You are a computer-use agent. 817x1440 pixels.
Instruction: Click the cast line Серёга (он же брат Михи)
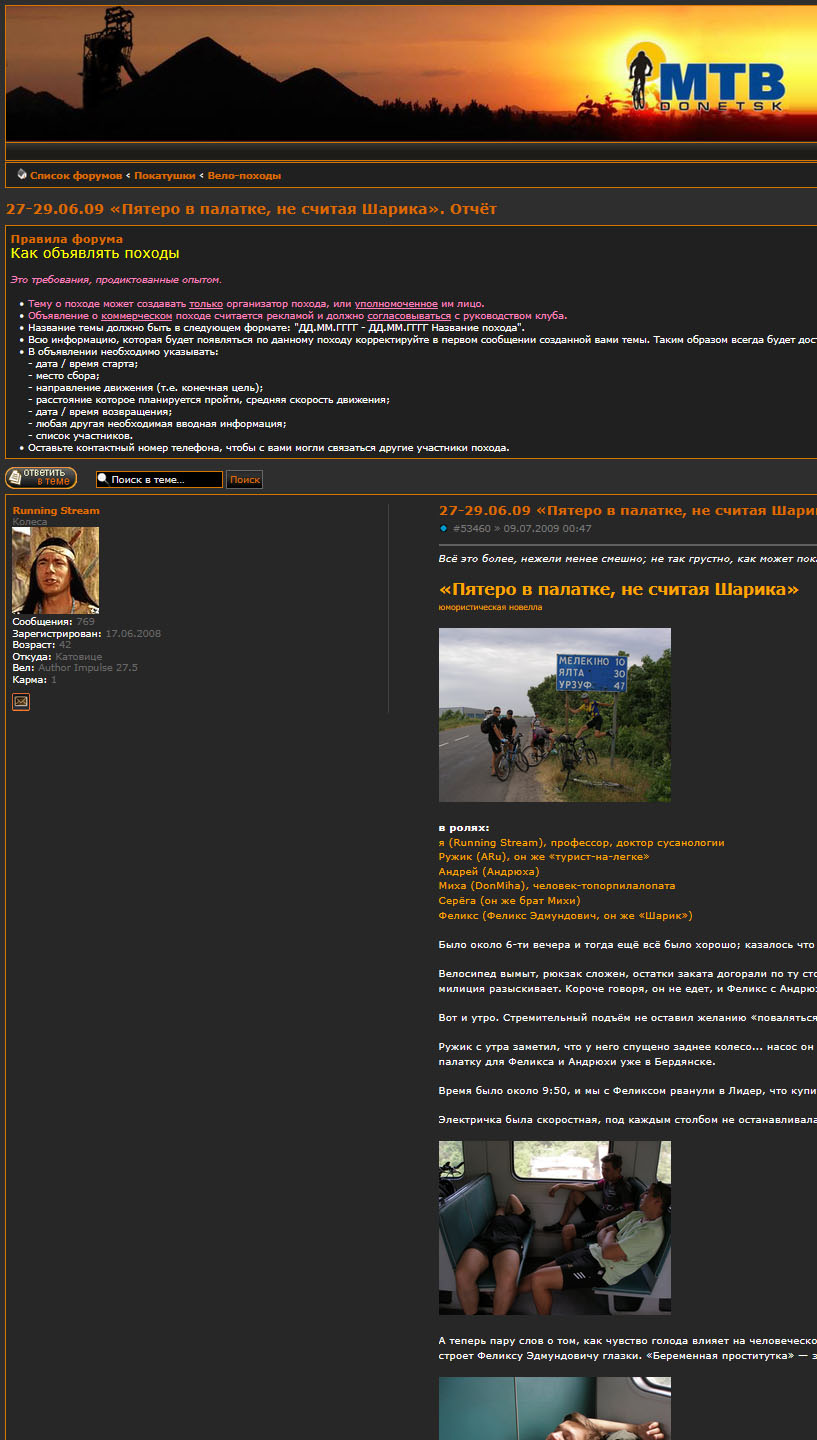click(x=509, y=901)
